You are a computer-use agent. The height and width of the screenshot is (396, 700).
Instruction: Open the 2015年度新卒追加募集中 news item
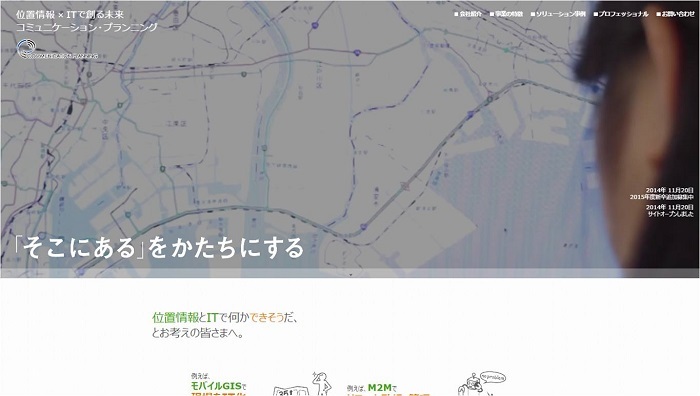tap(662, 197)
